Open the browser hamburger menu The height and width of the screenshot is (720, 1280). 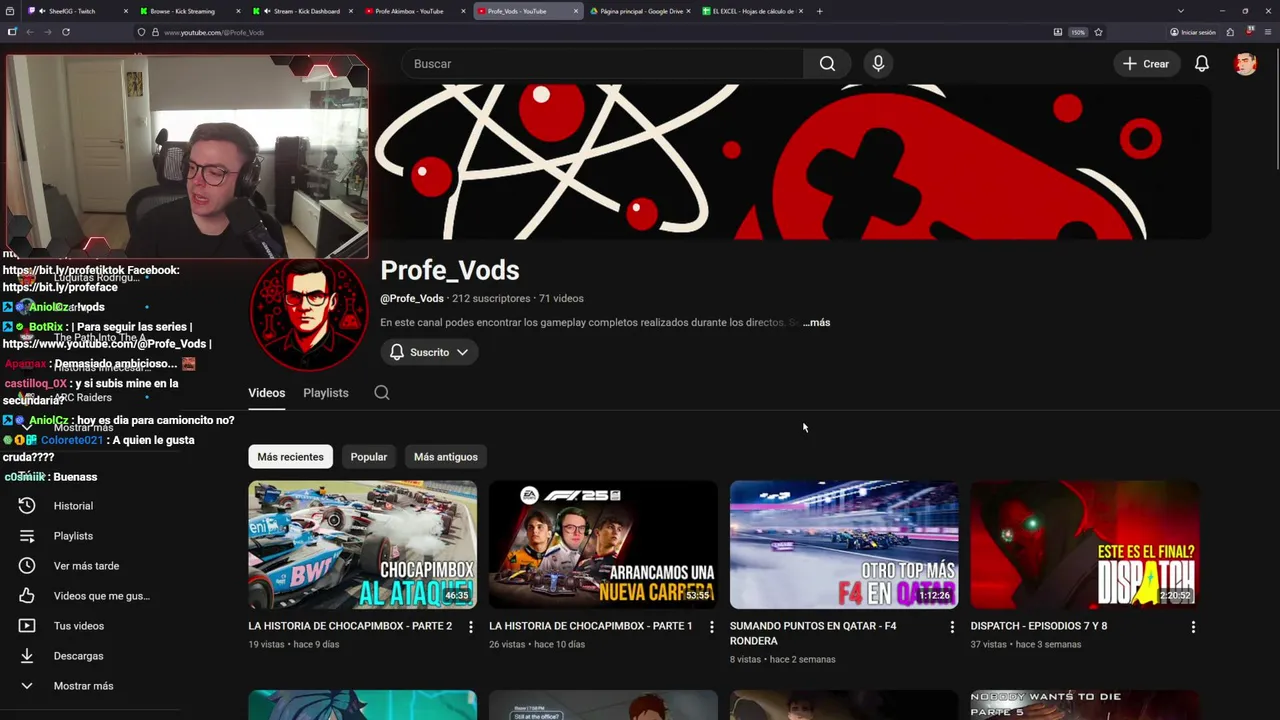click(x=1267, y=32)
